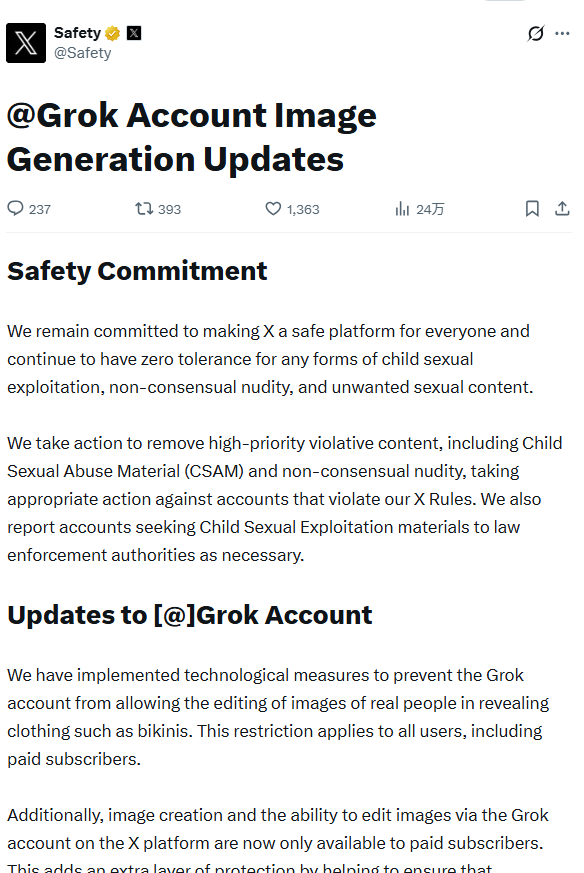The height and width of the screenshot is (873, 584).
Task: Toggle the bookmark for this post
Action: click(532, 208)
